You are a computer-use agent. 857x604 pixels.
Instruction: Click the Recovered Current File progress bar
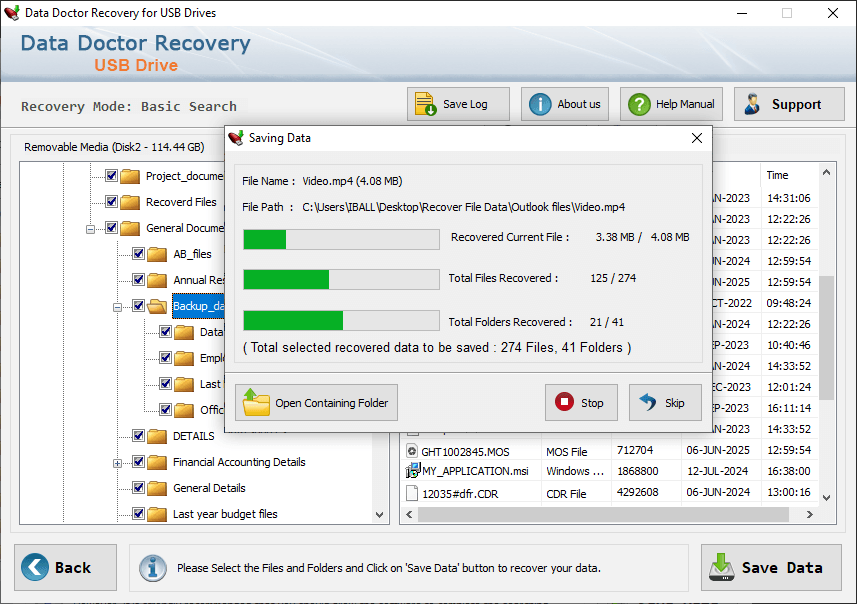tap(342, 239)
